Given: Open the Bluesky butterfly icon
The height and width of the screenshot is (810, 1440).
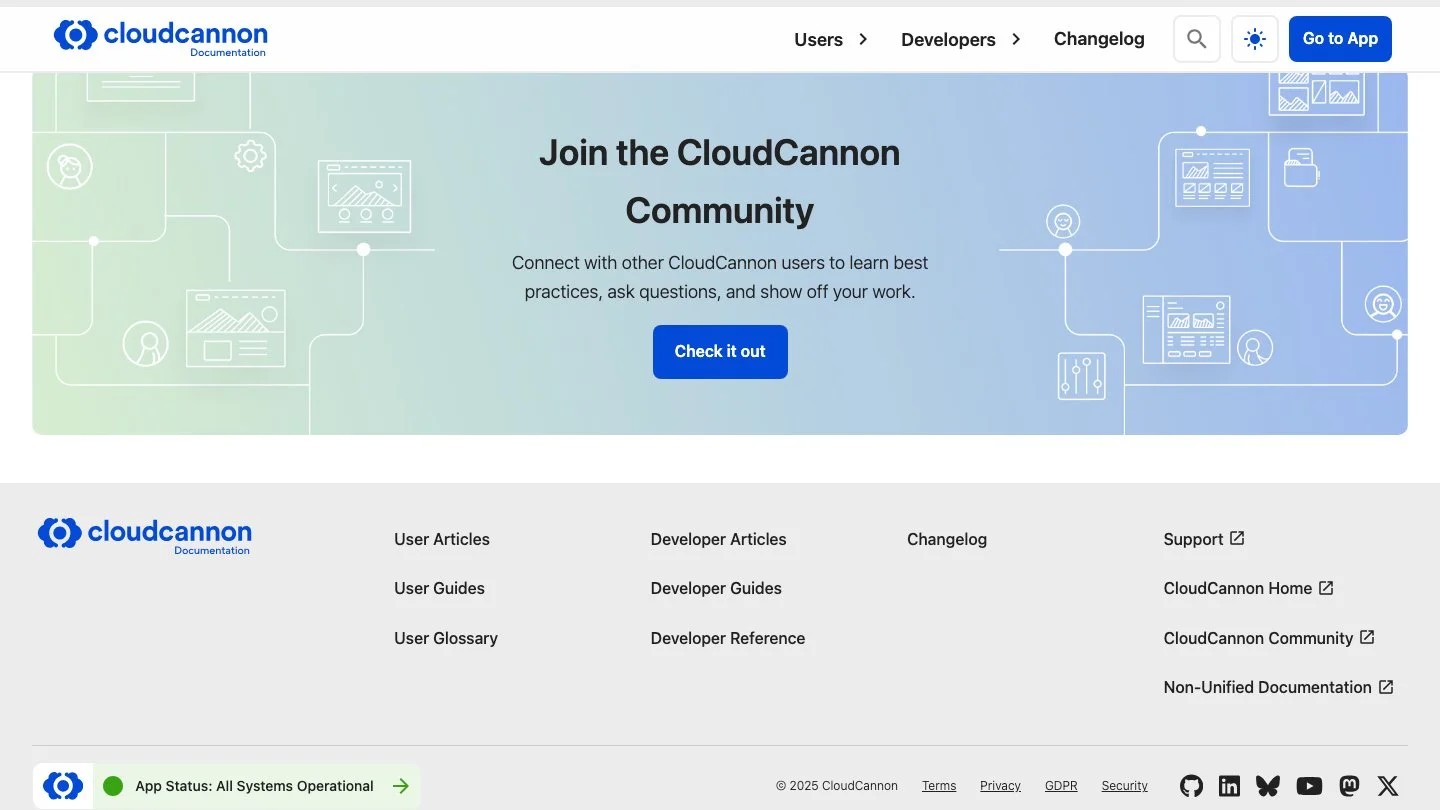Looking at the screenshot, I should point(1268,786).
